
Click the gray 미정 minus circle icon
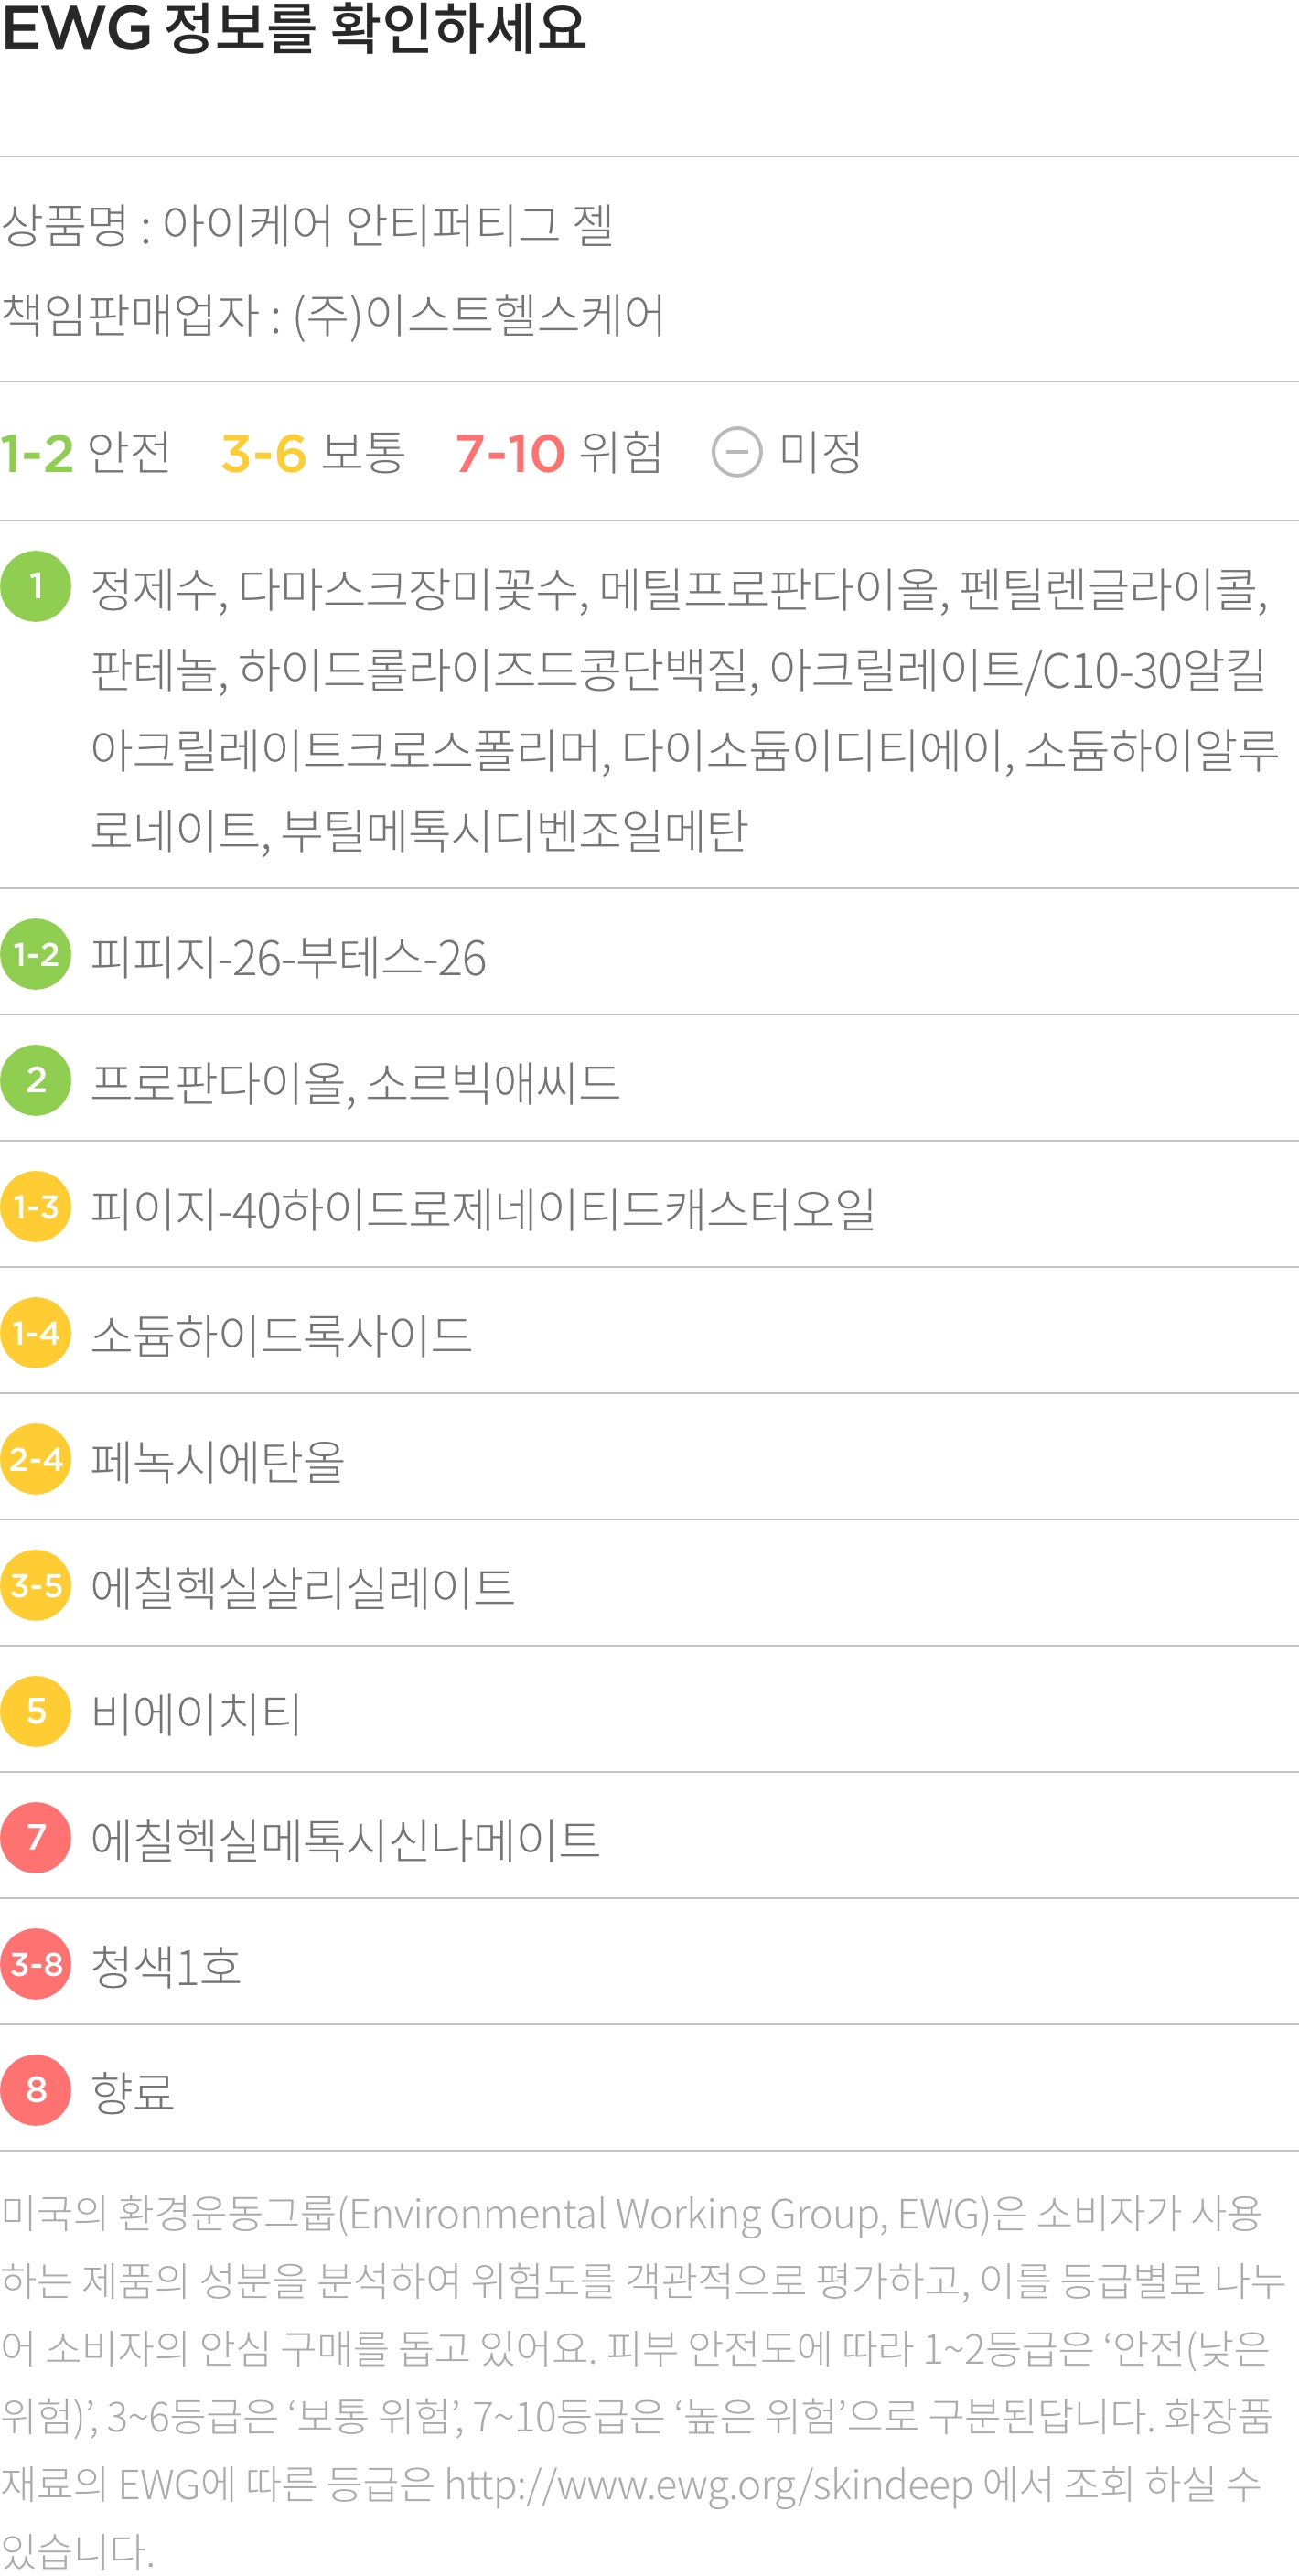[737, 452]
